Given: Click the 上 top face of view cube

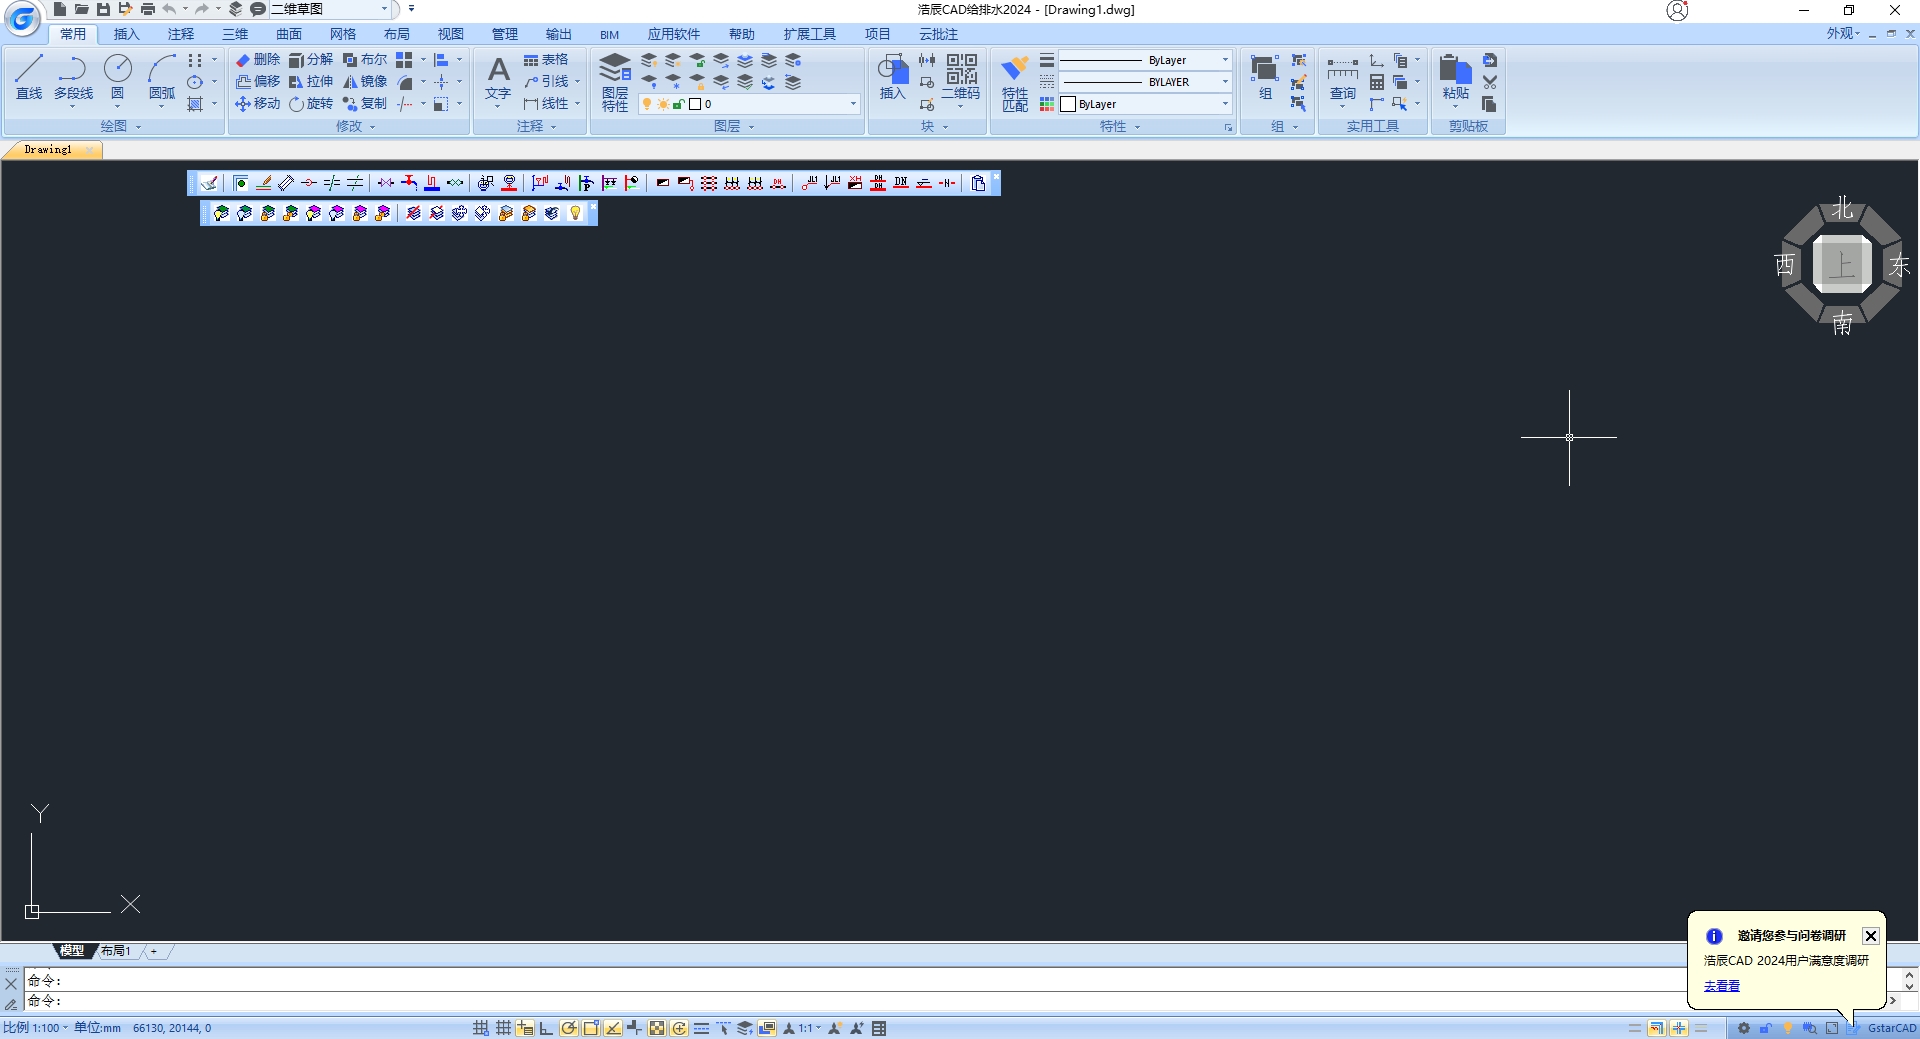Looking at the screenshot, I should tap(1842, 265).
